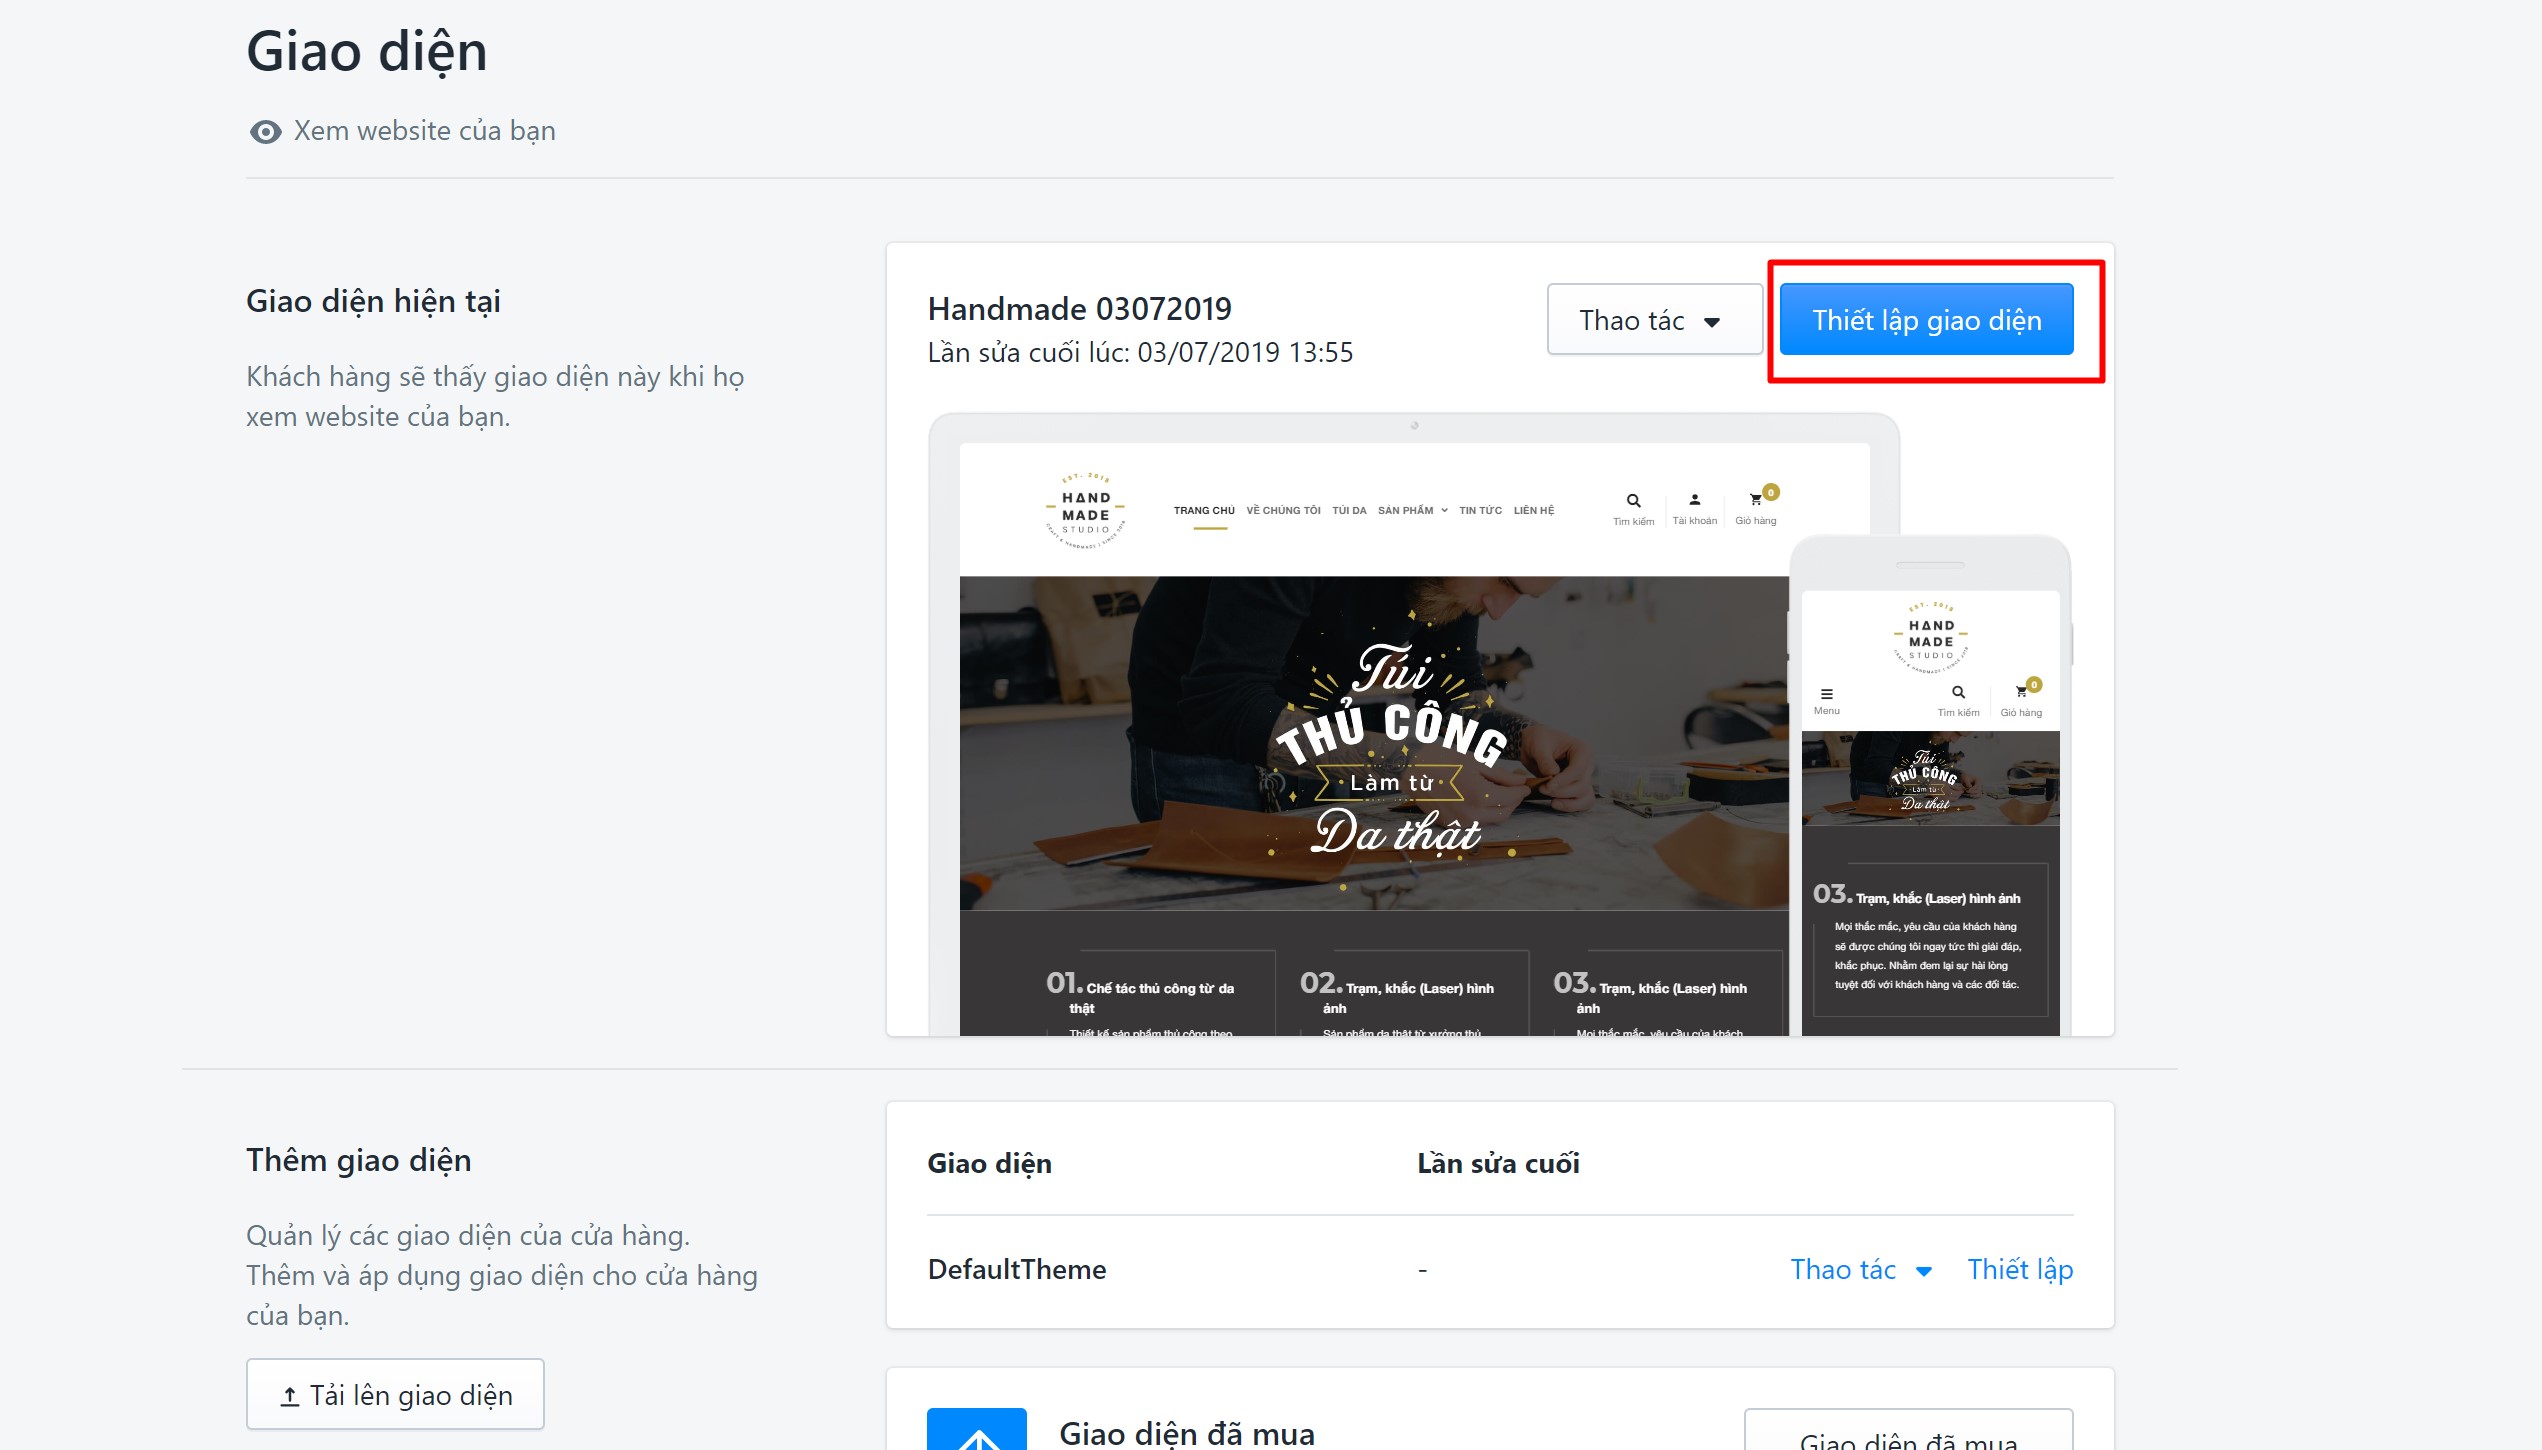Click the Lần sửa cuối column header
Viewport: 2542px width, 1450px height.
1498,1164
